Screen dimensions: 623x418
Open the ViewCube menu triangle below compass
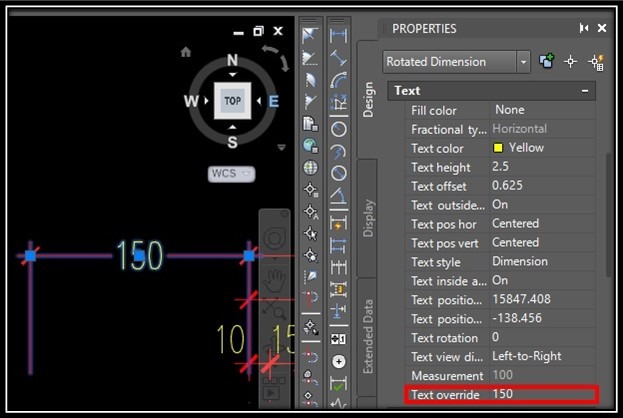281,147
